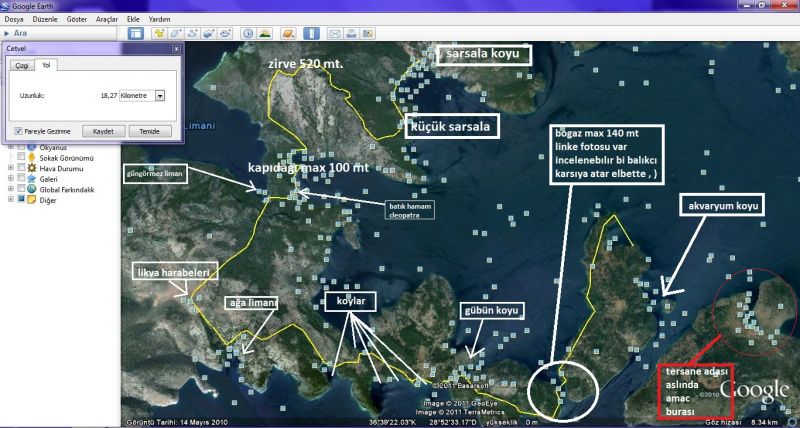
Task: Open View in Google Maps icon
Action: point(367,34)
